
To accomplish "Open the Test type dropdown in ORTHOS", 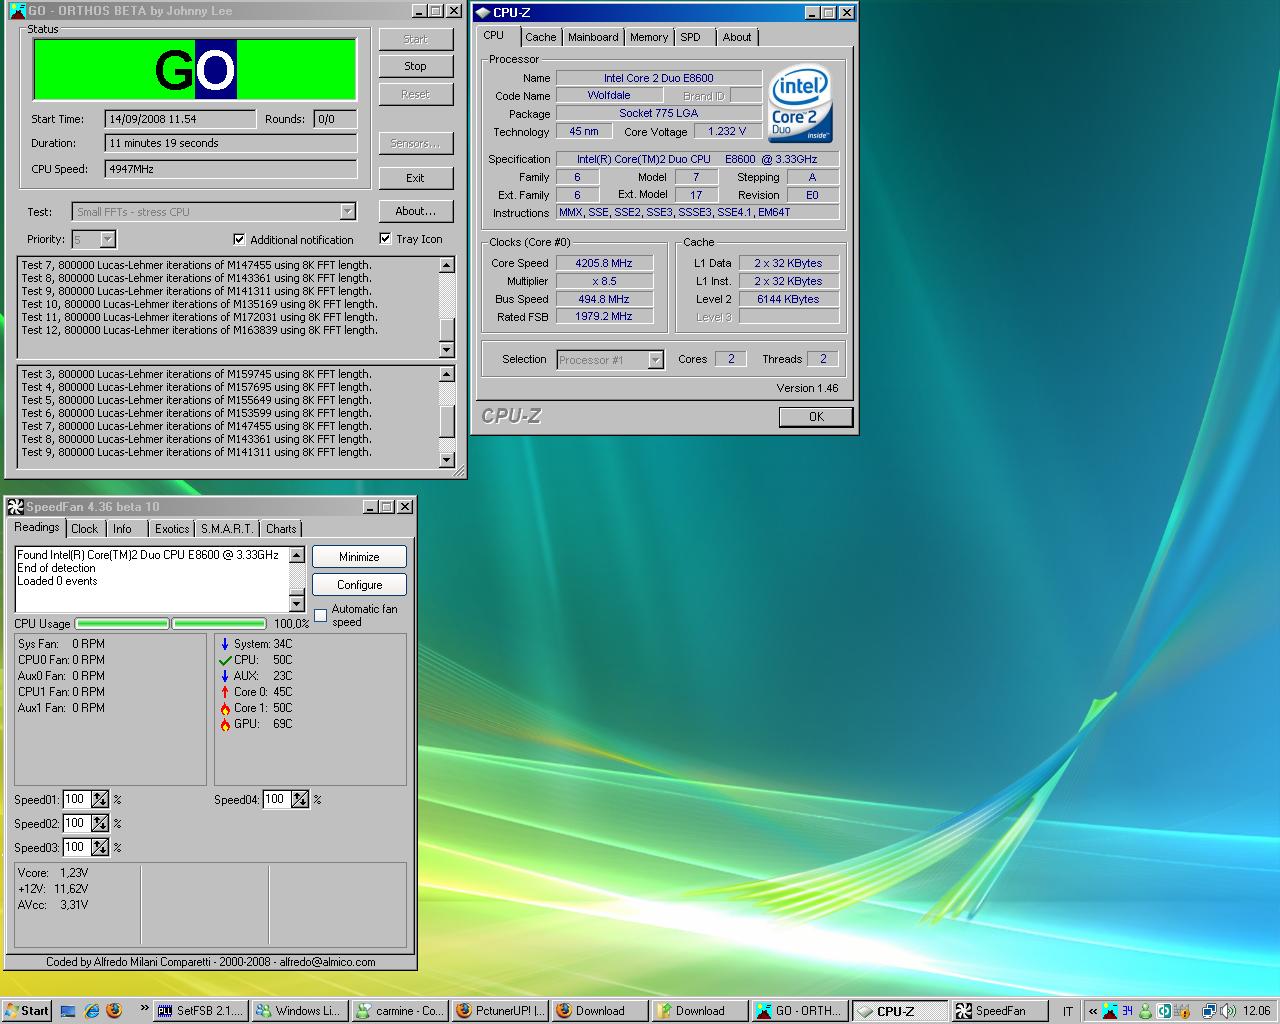I will pos(347,211).
